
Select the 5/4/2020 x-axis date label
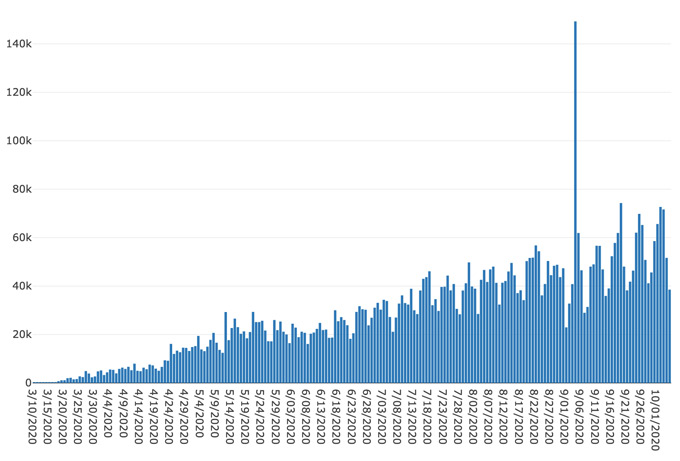point(199,413)
